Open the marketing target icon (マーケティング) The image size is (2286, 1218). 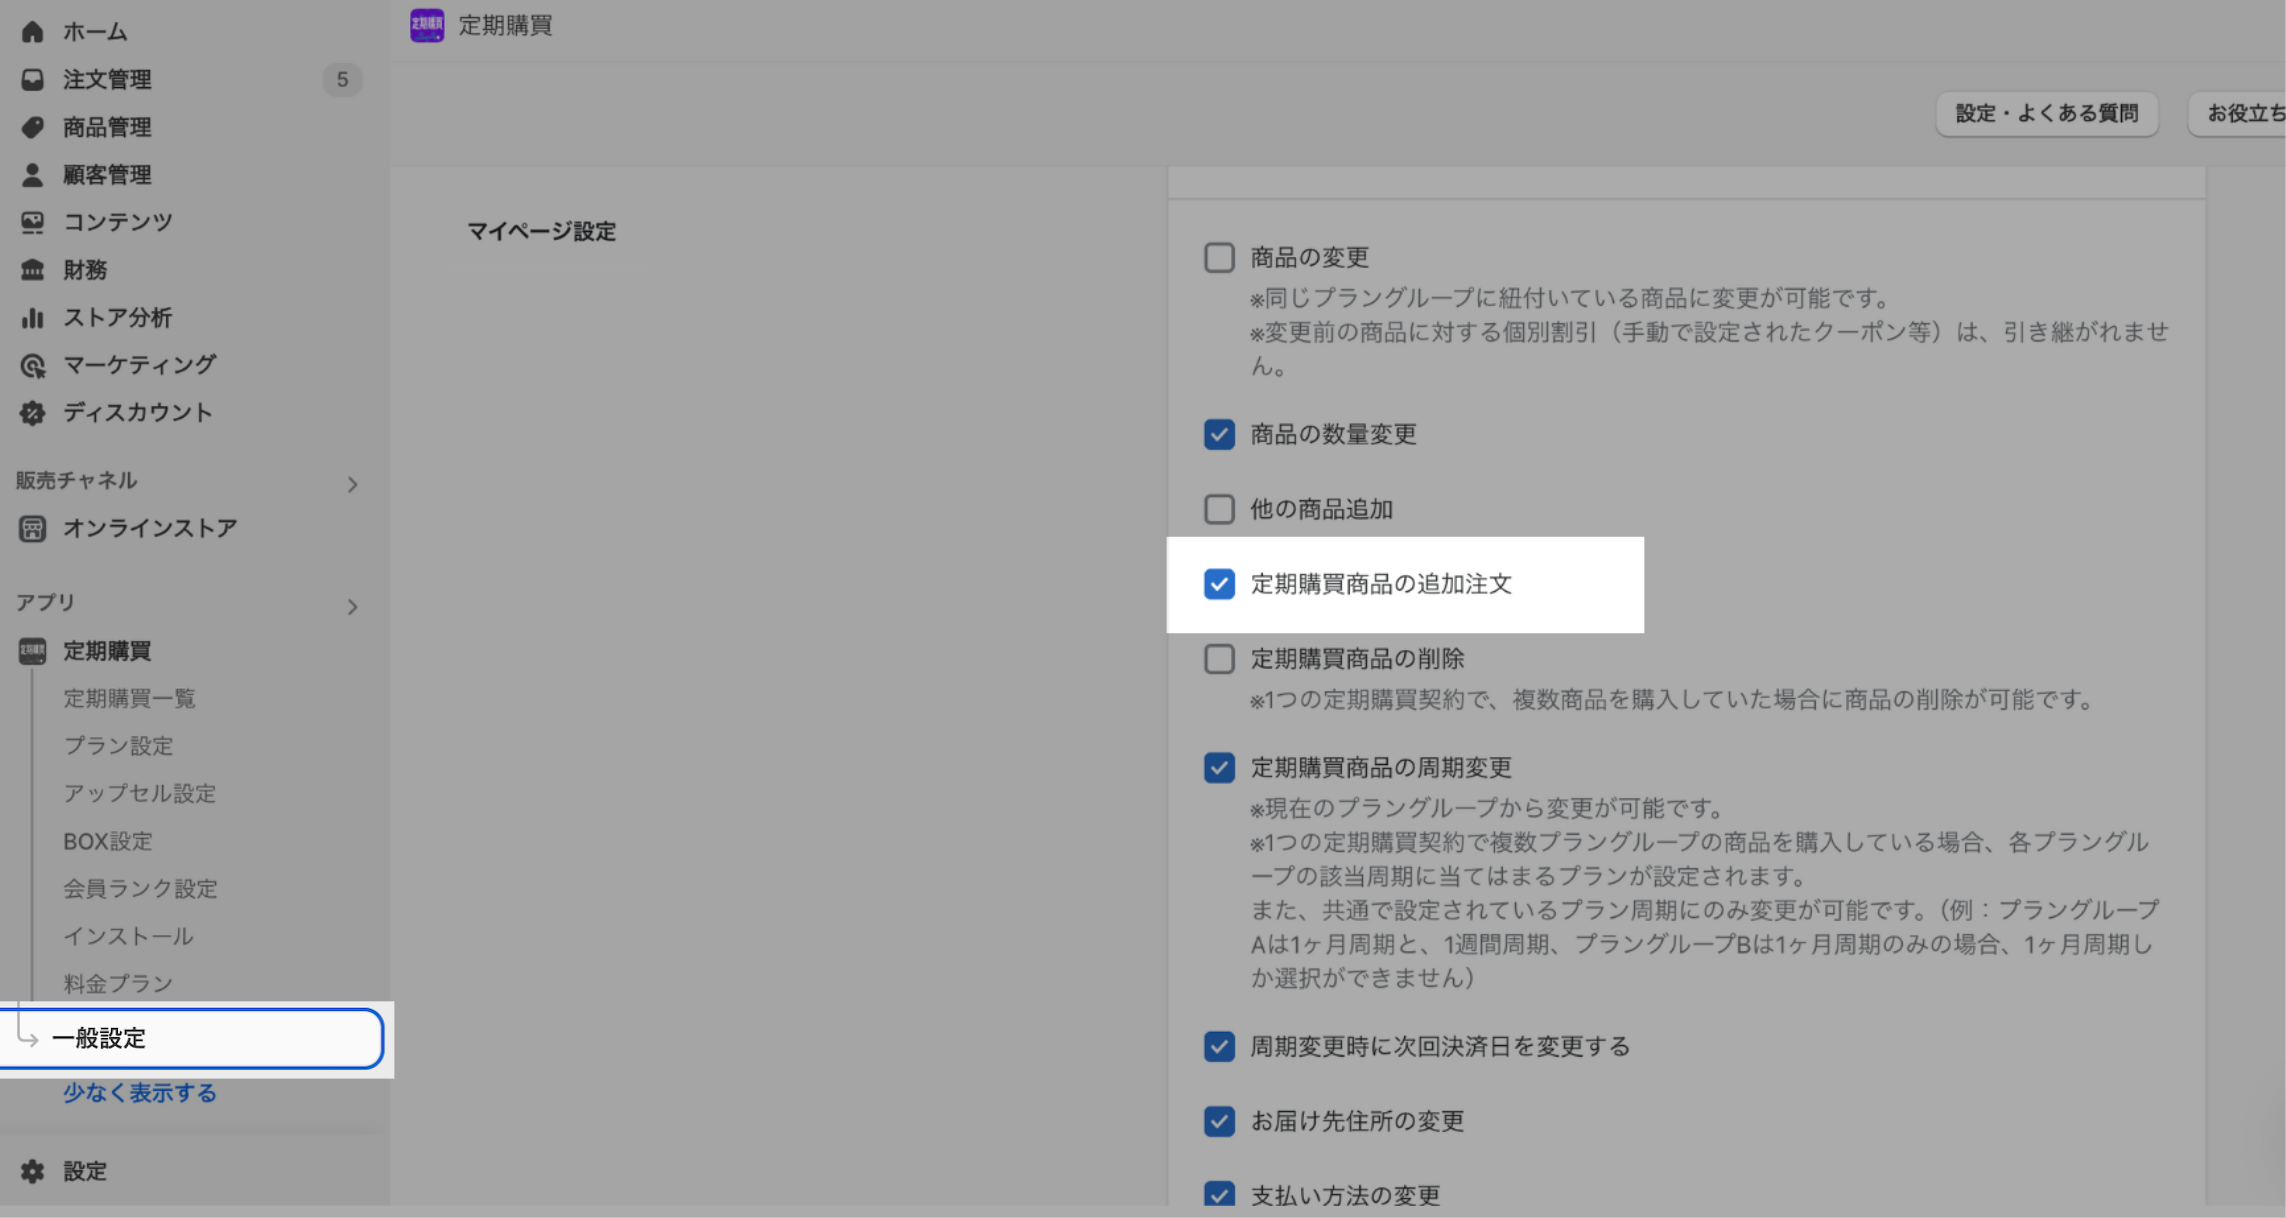(32, 366)
